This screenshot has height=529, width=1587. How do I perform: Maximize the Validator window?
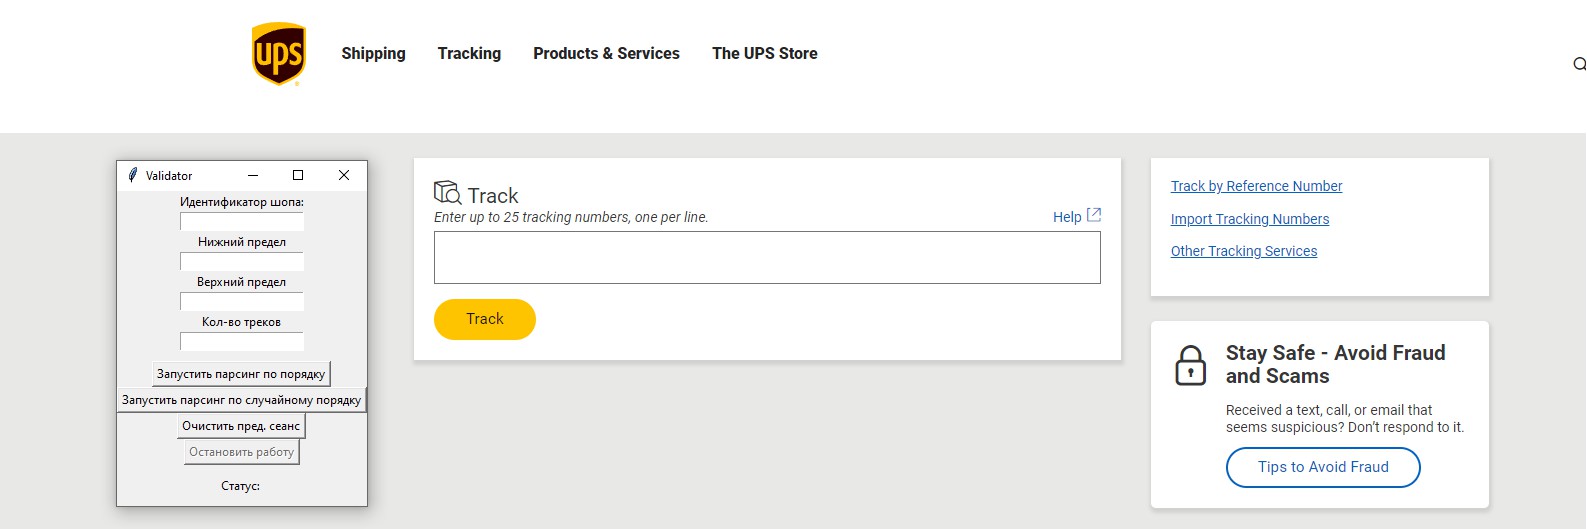tap(298, 175)
